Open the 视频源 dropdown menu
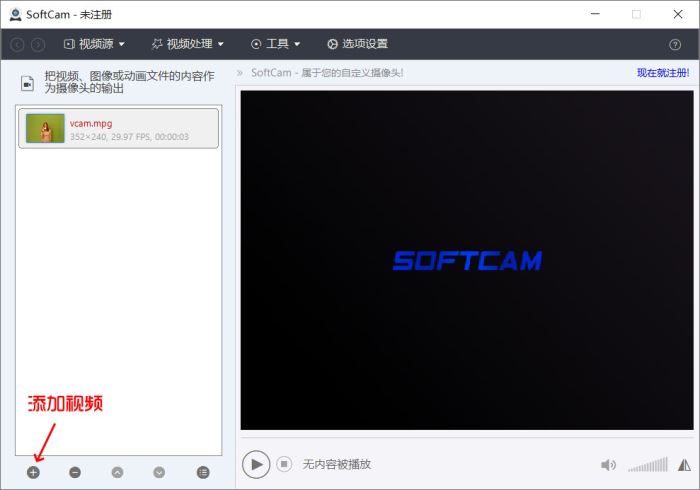The image size is (700, 490). click(x=94, y=44)
